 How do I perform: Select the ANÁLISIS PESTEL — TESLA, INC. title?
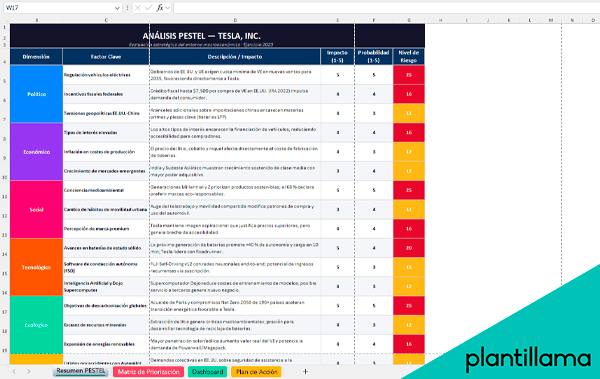pyautogui.click(x=201, y=36)
